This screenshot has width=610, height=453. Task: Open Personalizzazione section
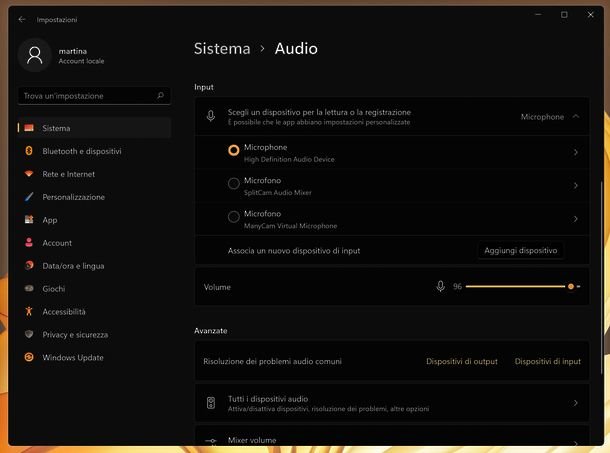click(94, 197)
